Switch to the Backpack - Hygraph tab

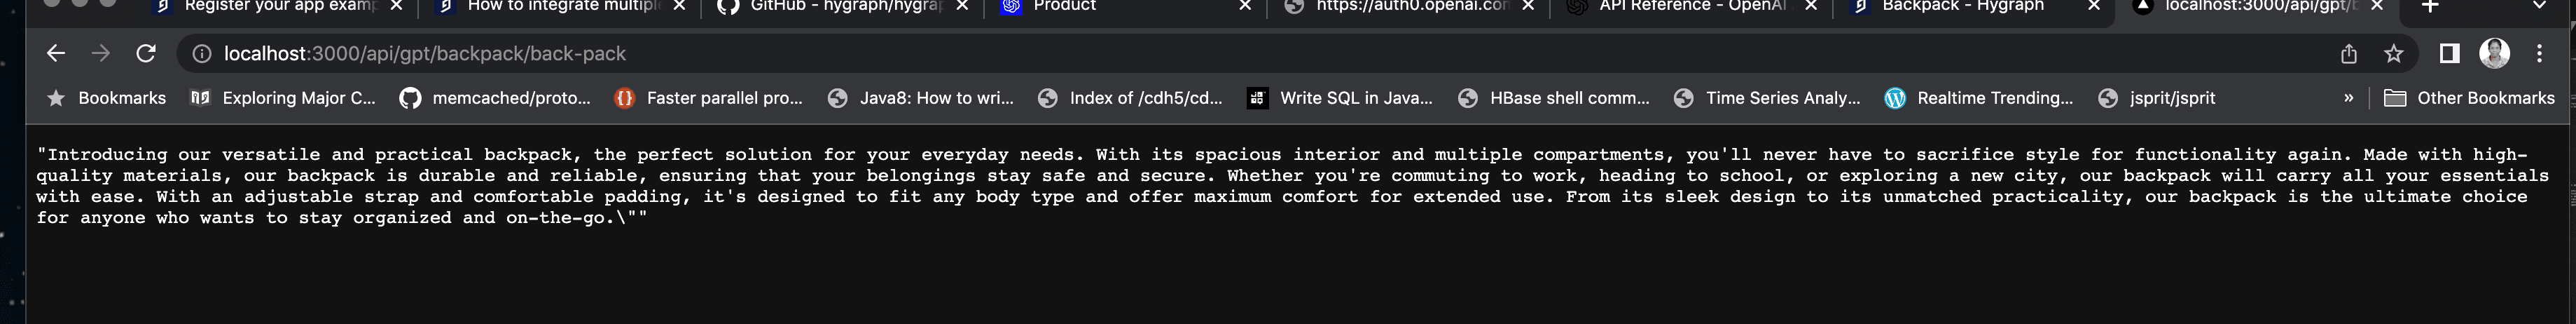click(1961, 6)
